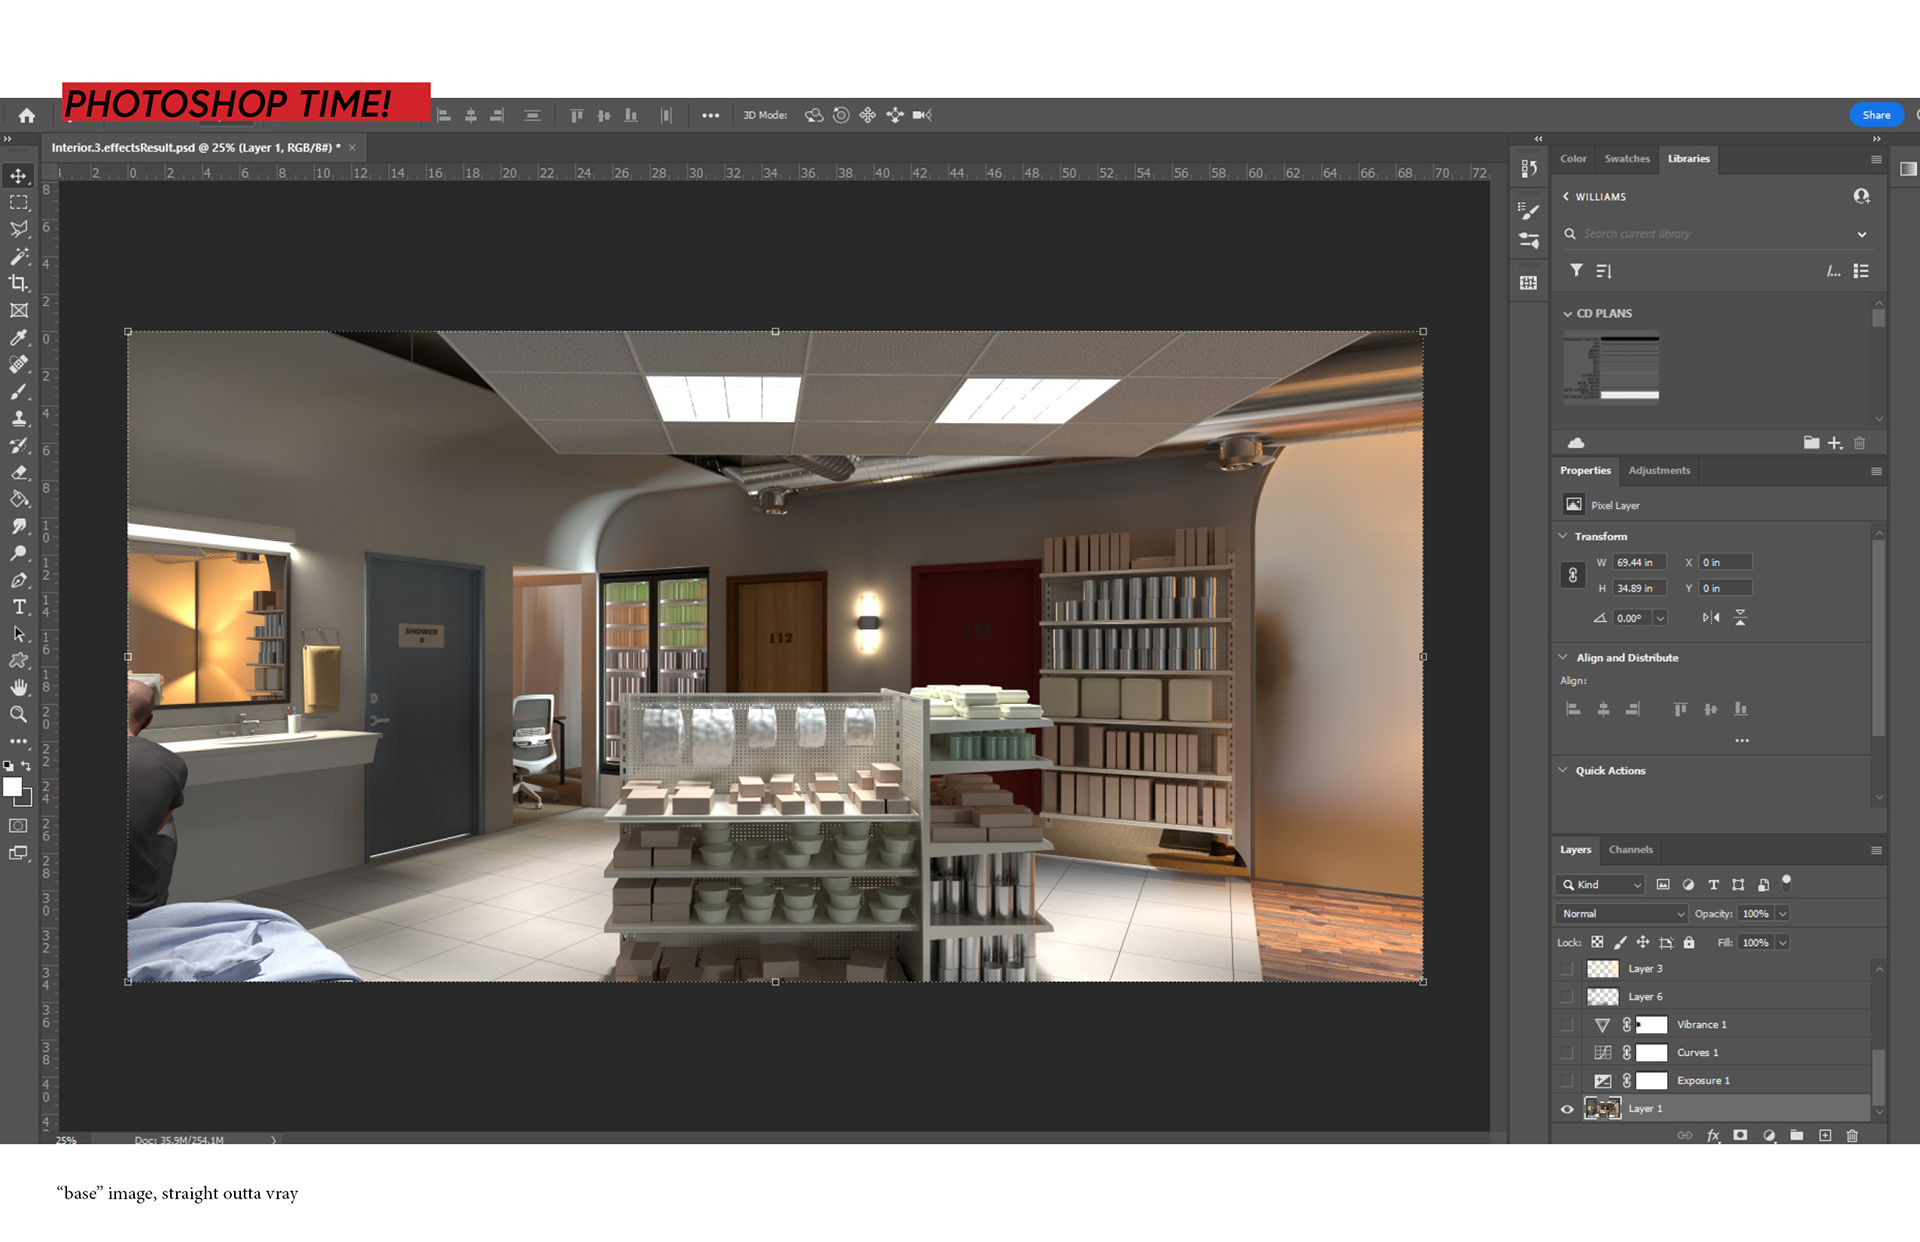Image resolution: width=1920 pixels, height=1242 pixels.
Task: Open the Normal blend mode dropdown
Action: tap(1620, 913)
